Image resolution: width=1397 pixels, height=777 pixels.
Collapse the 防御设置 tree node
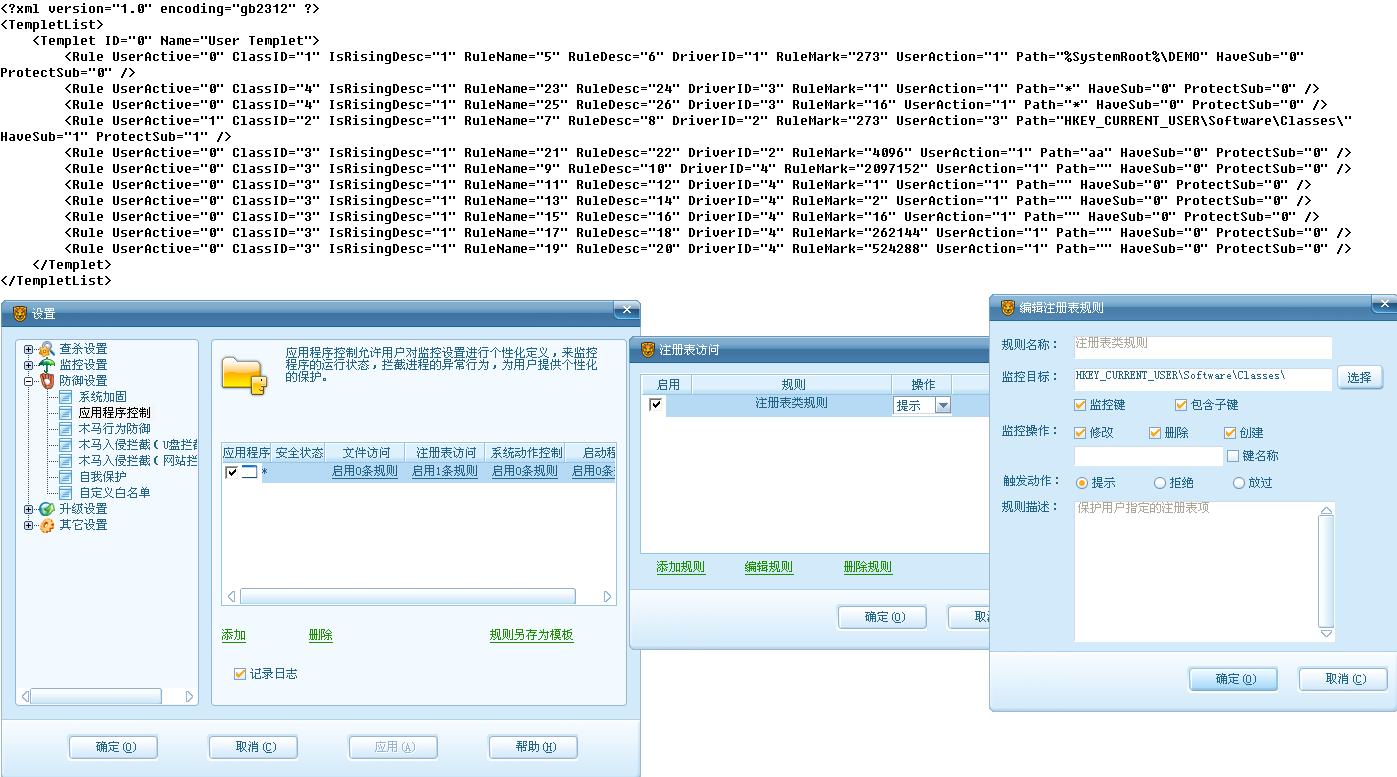click(29, 381)
